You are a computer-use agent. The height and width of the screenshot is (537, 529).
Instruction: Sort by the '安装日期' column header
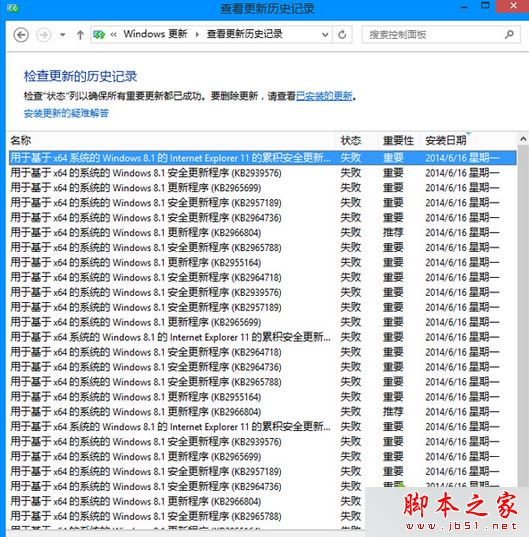tap(446, 140)
